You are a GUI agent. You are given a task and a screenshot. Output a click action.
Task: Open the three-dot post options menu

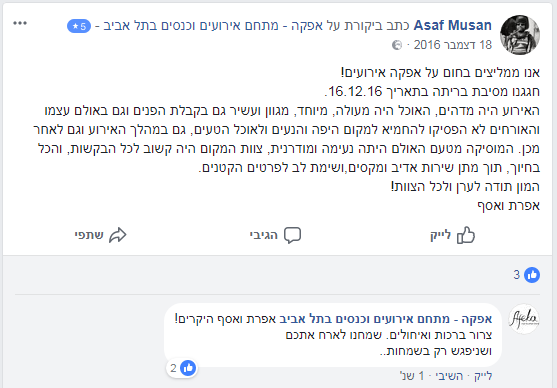coord(20,23)
